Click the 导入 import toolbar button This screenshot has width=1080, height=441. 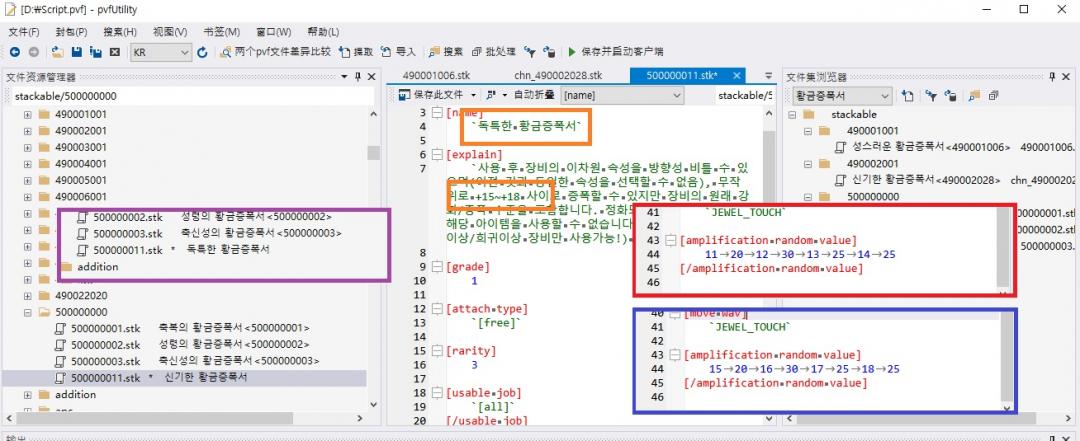pyautogui.click(x=399, y=51)
